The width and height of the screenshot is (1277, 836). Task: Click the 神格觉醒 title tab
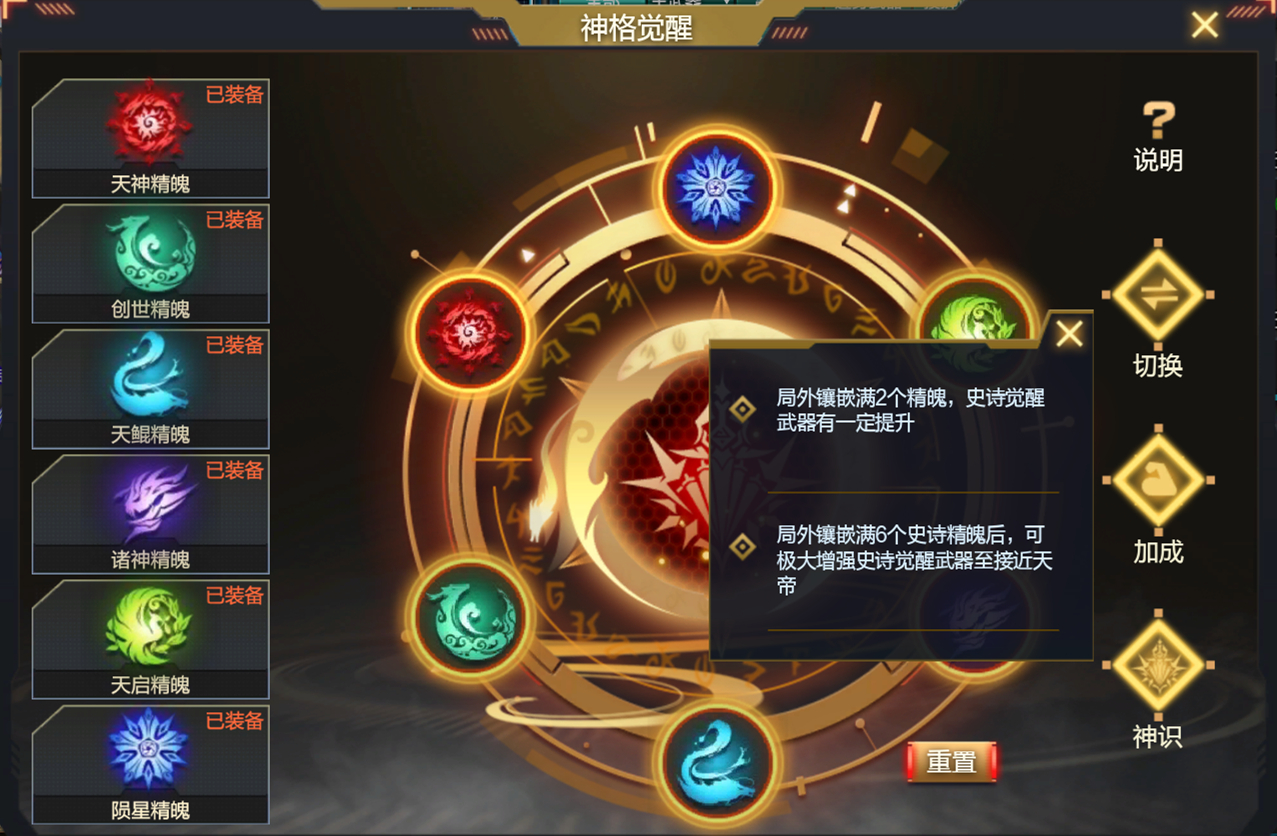pyautogui.click(x=637, y=28)
